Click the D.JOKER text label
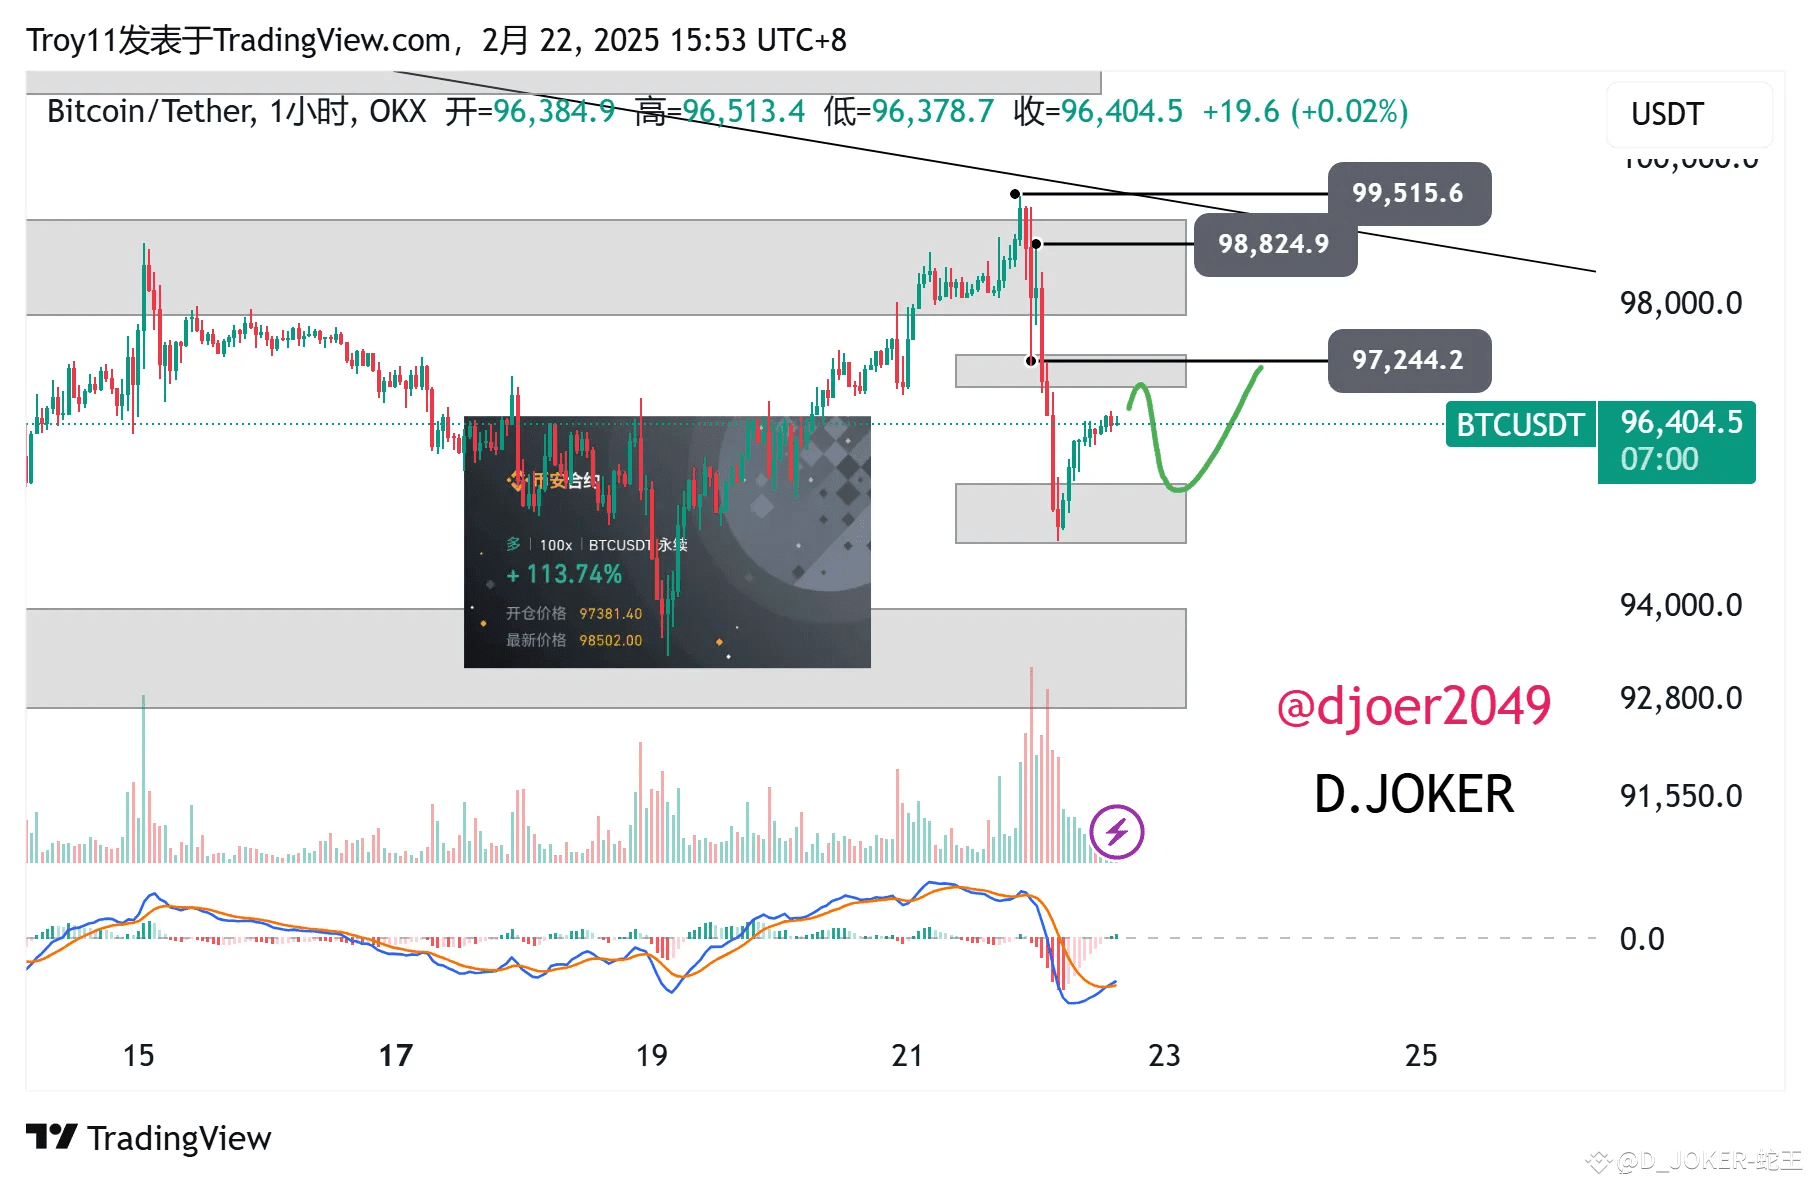 point(1414,794)
